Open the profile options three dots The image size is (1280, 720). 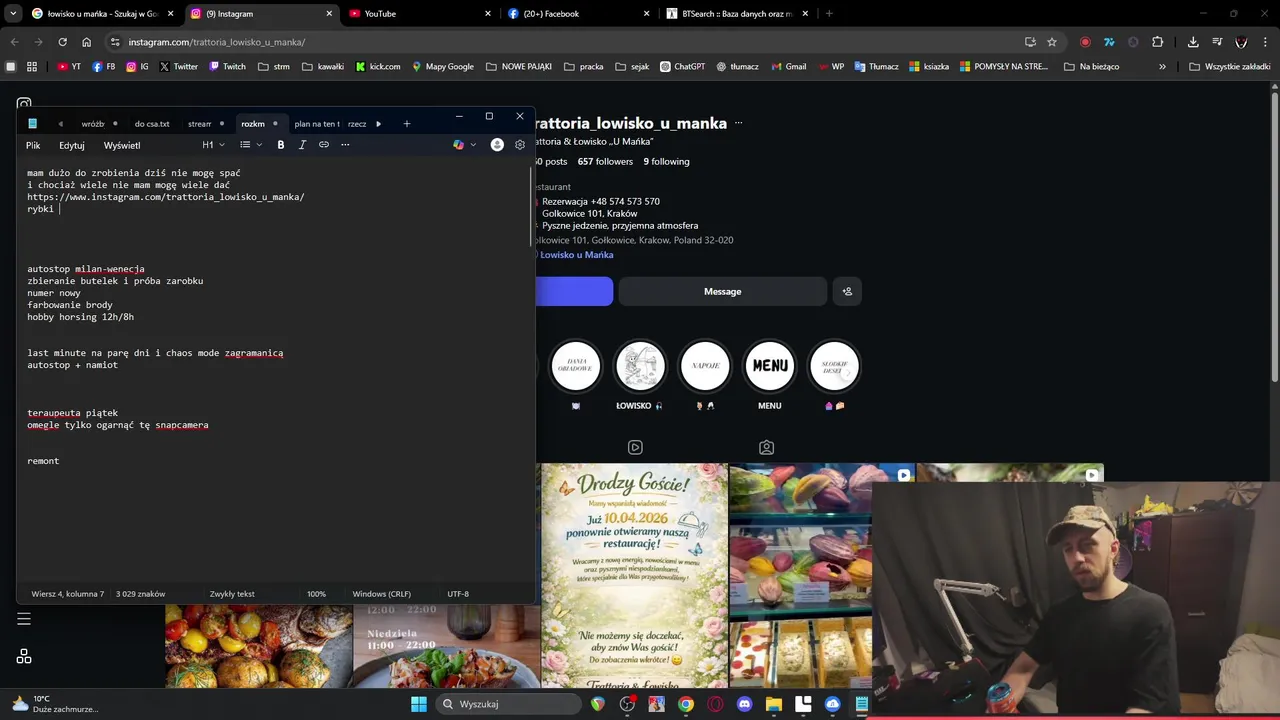click(x=738, y=123)
